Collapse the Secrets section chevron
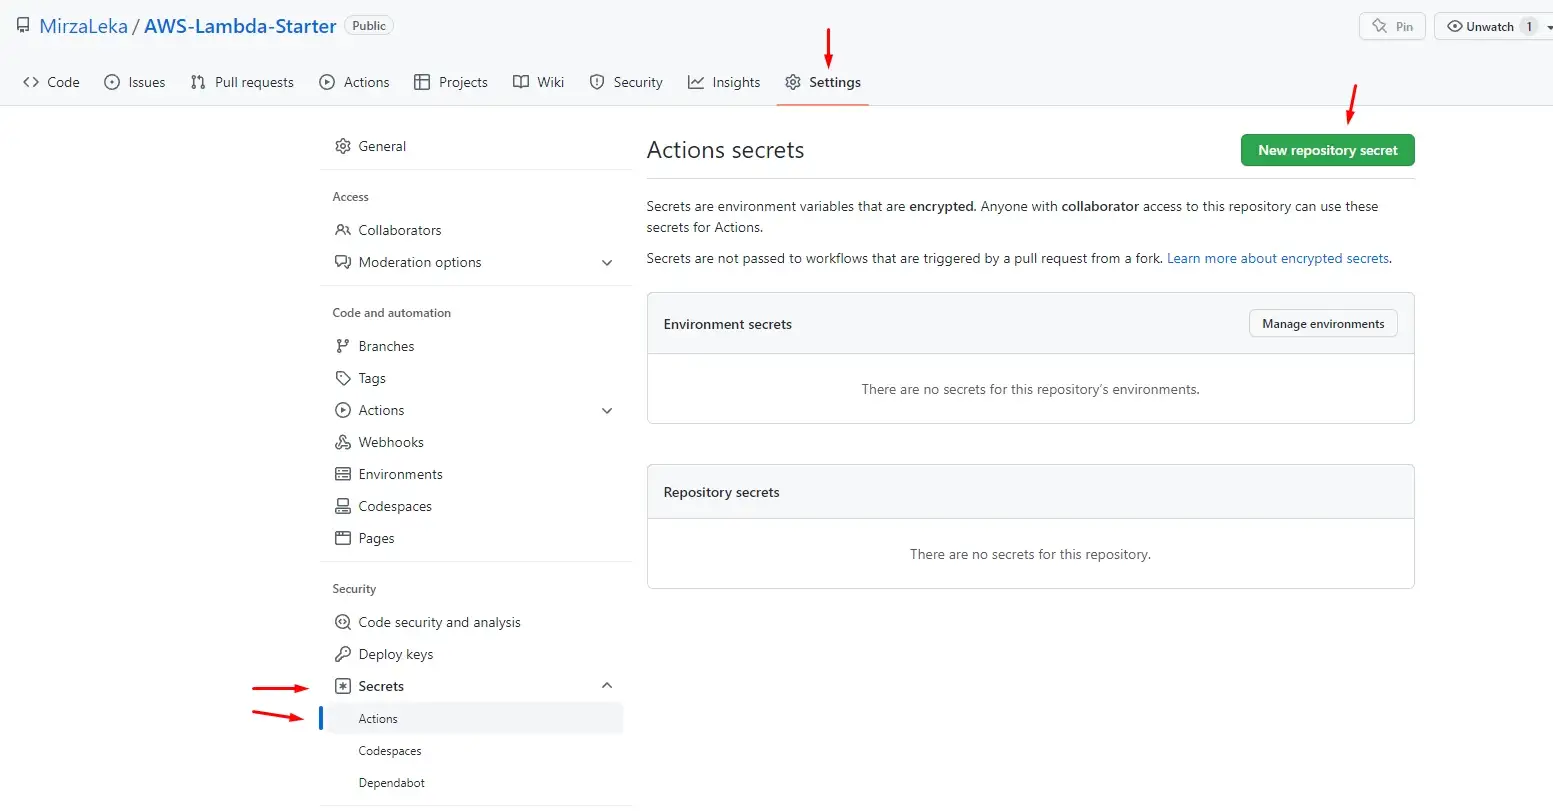 (x=606, y=686)
